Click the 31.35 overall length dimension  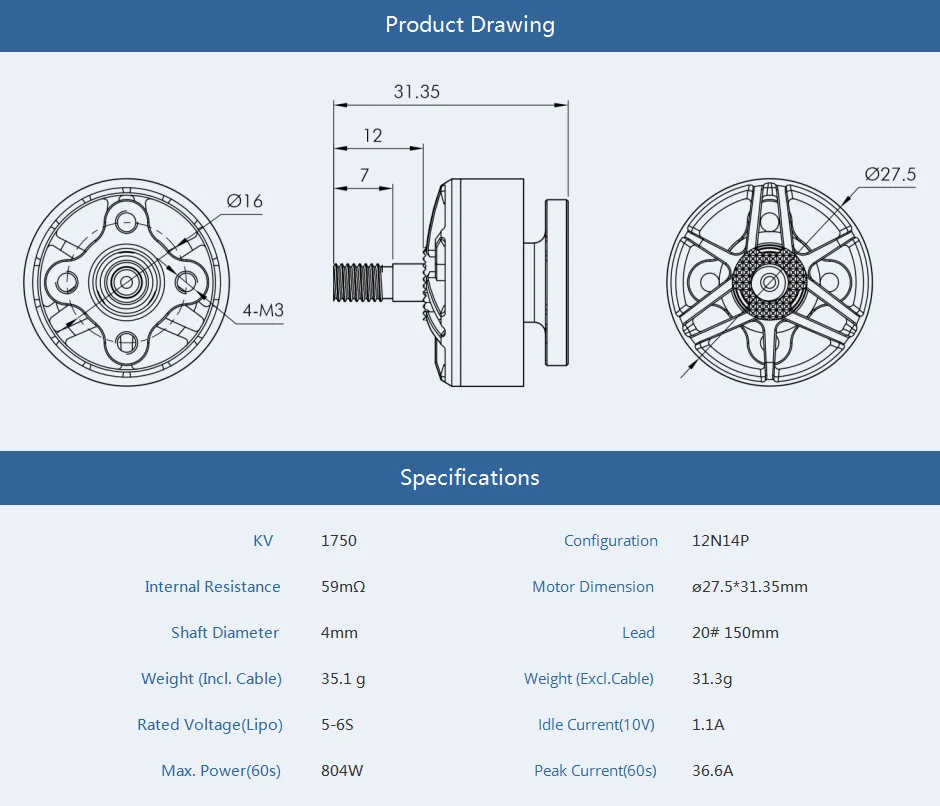pos(417,92)
